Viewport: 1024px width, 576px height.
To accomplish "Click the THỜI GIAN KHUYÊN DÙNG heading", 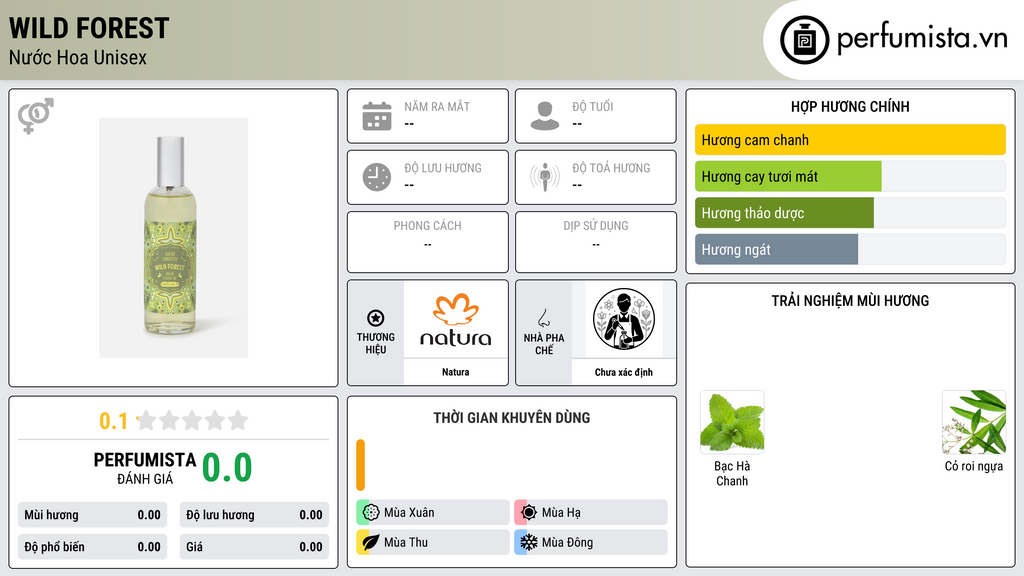I will (x=512, y=417).
